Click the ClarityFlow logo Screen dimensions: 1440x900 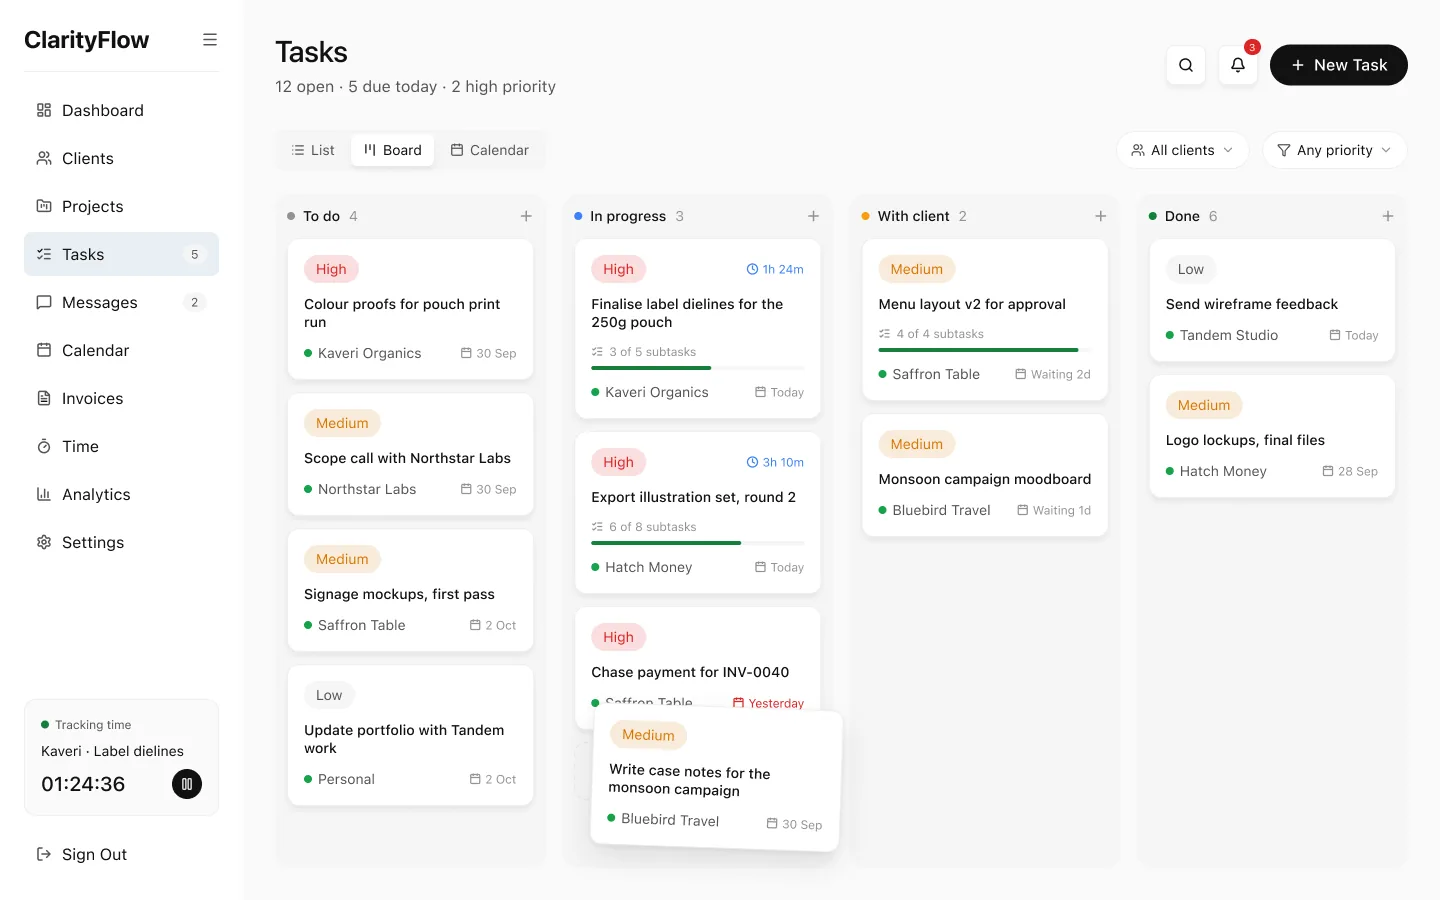87,40
